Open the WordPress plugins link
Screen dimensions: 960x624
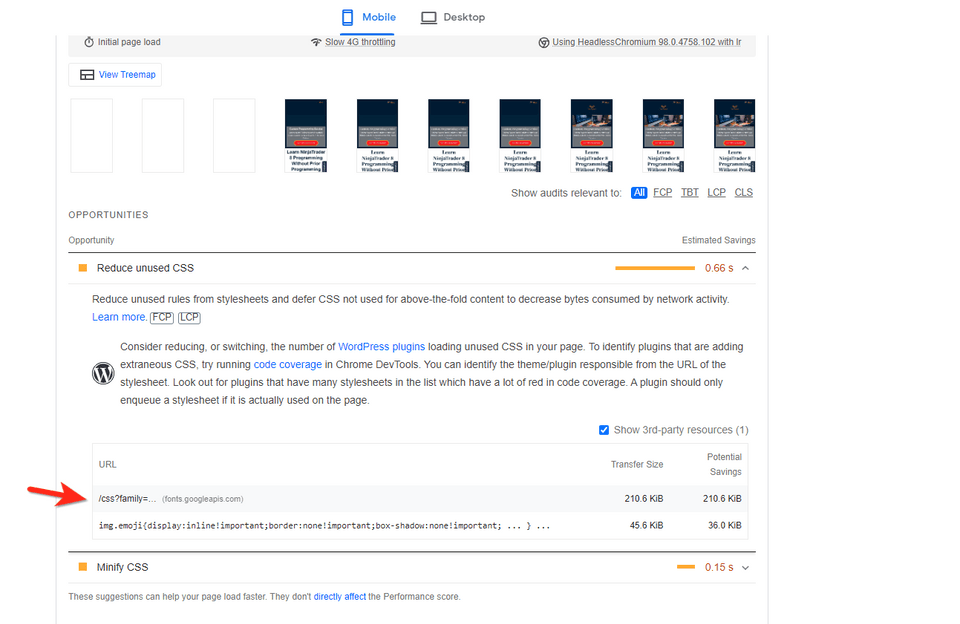[381, 347]
